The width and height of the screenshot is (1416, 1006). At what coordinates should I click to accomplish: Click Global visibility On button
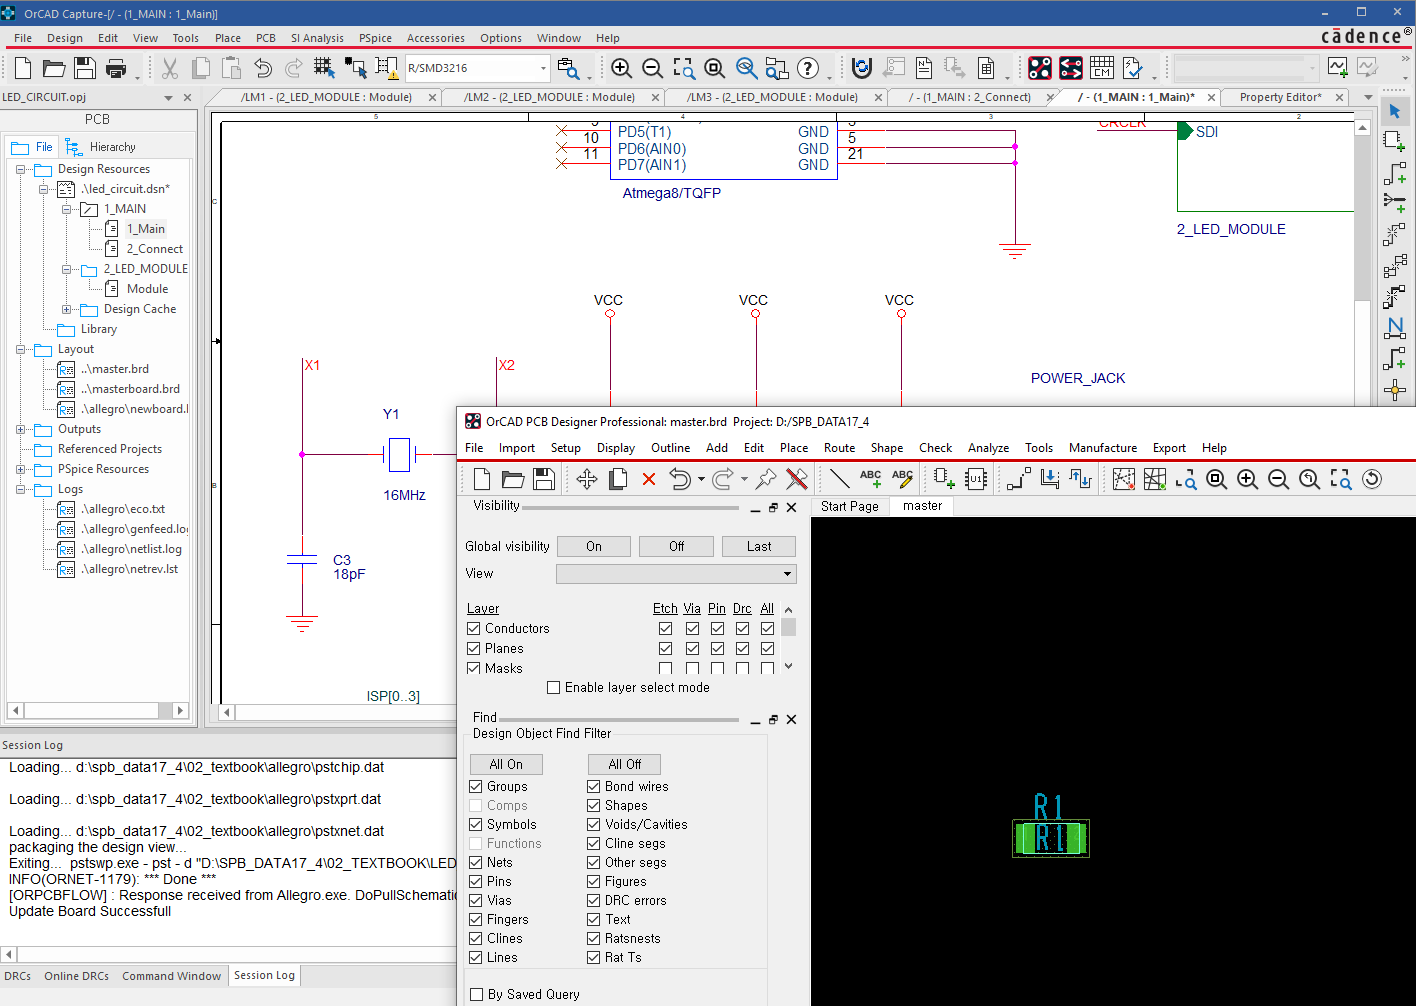click(594, 546)
